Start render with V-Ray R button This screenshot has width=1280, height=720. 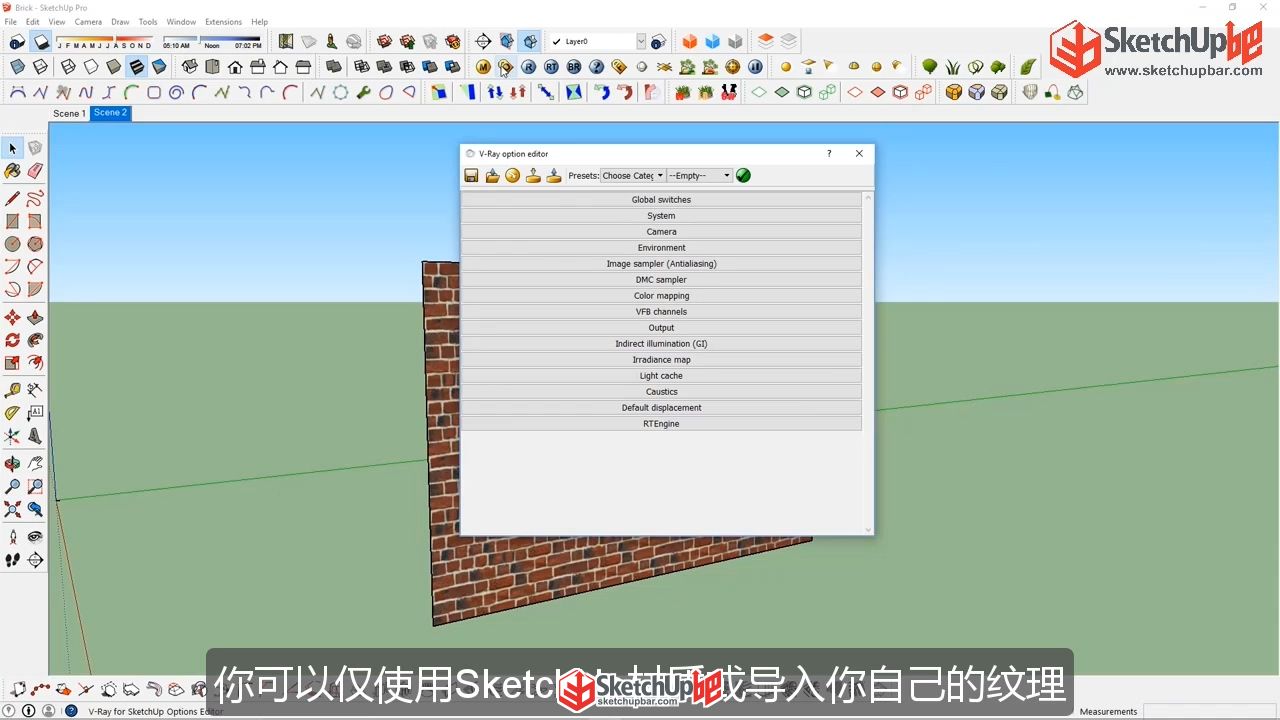[x=528, y=67]
